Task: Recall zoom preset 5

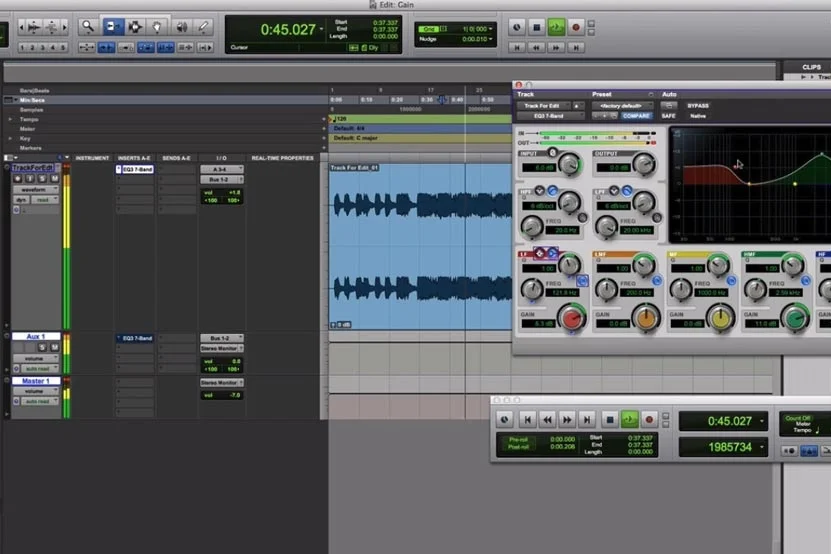Action: tap(63, 48)
